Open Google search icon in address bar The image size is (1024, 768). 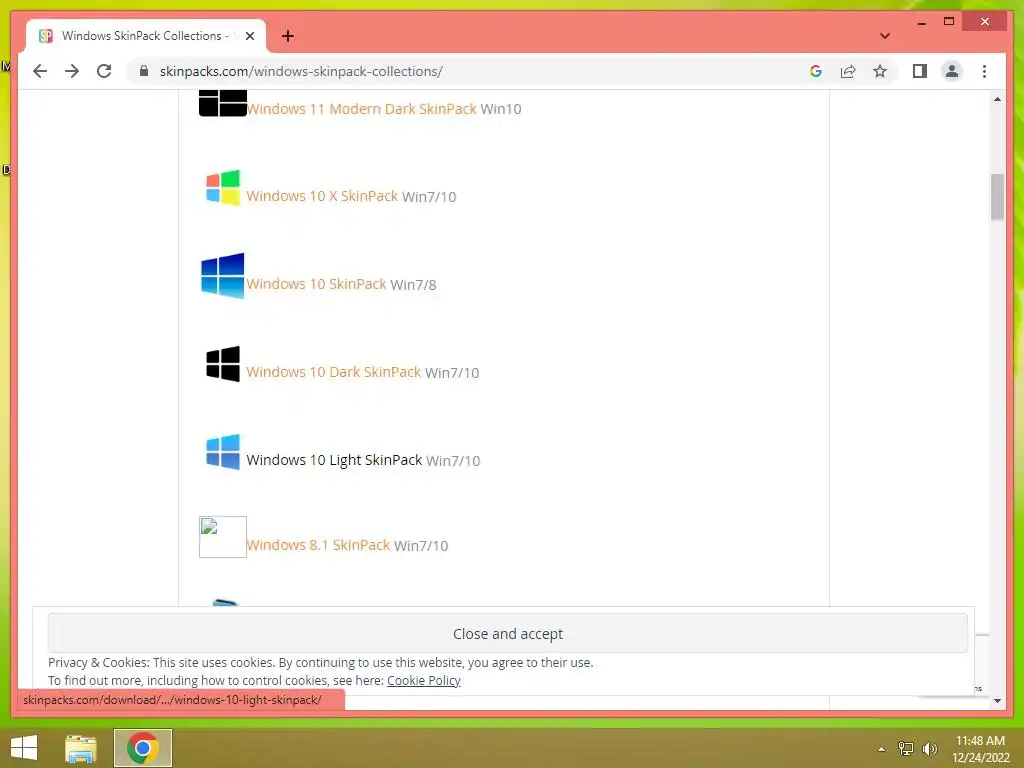pyautogui.click(x=816, y=71)
